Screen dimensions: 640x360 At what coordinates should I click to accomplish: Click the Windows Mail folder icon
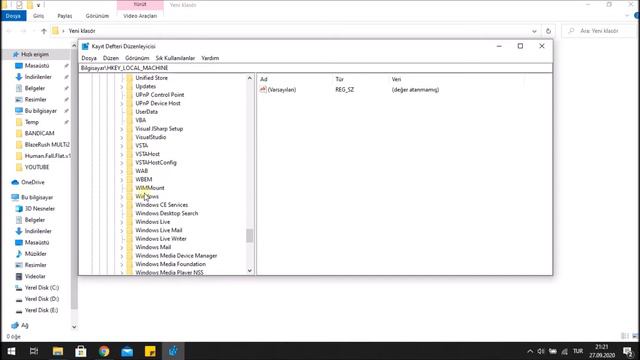pos(130,247)
